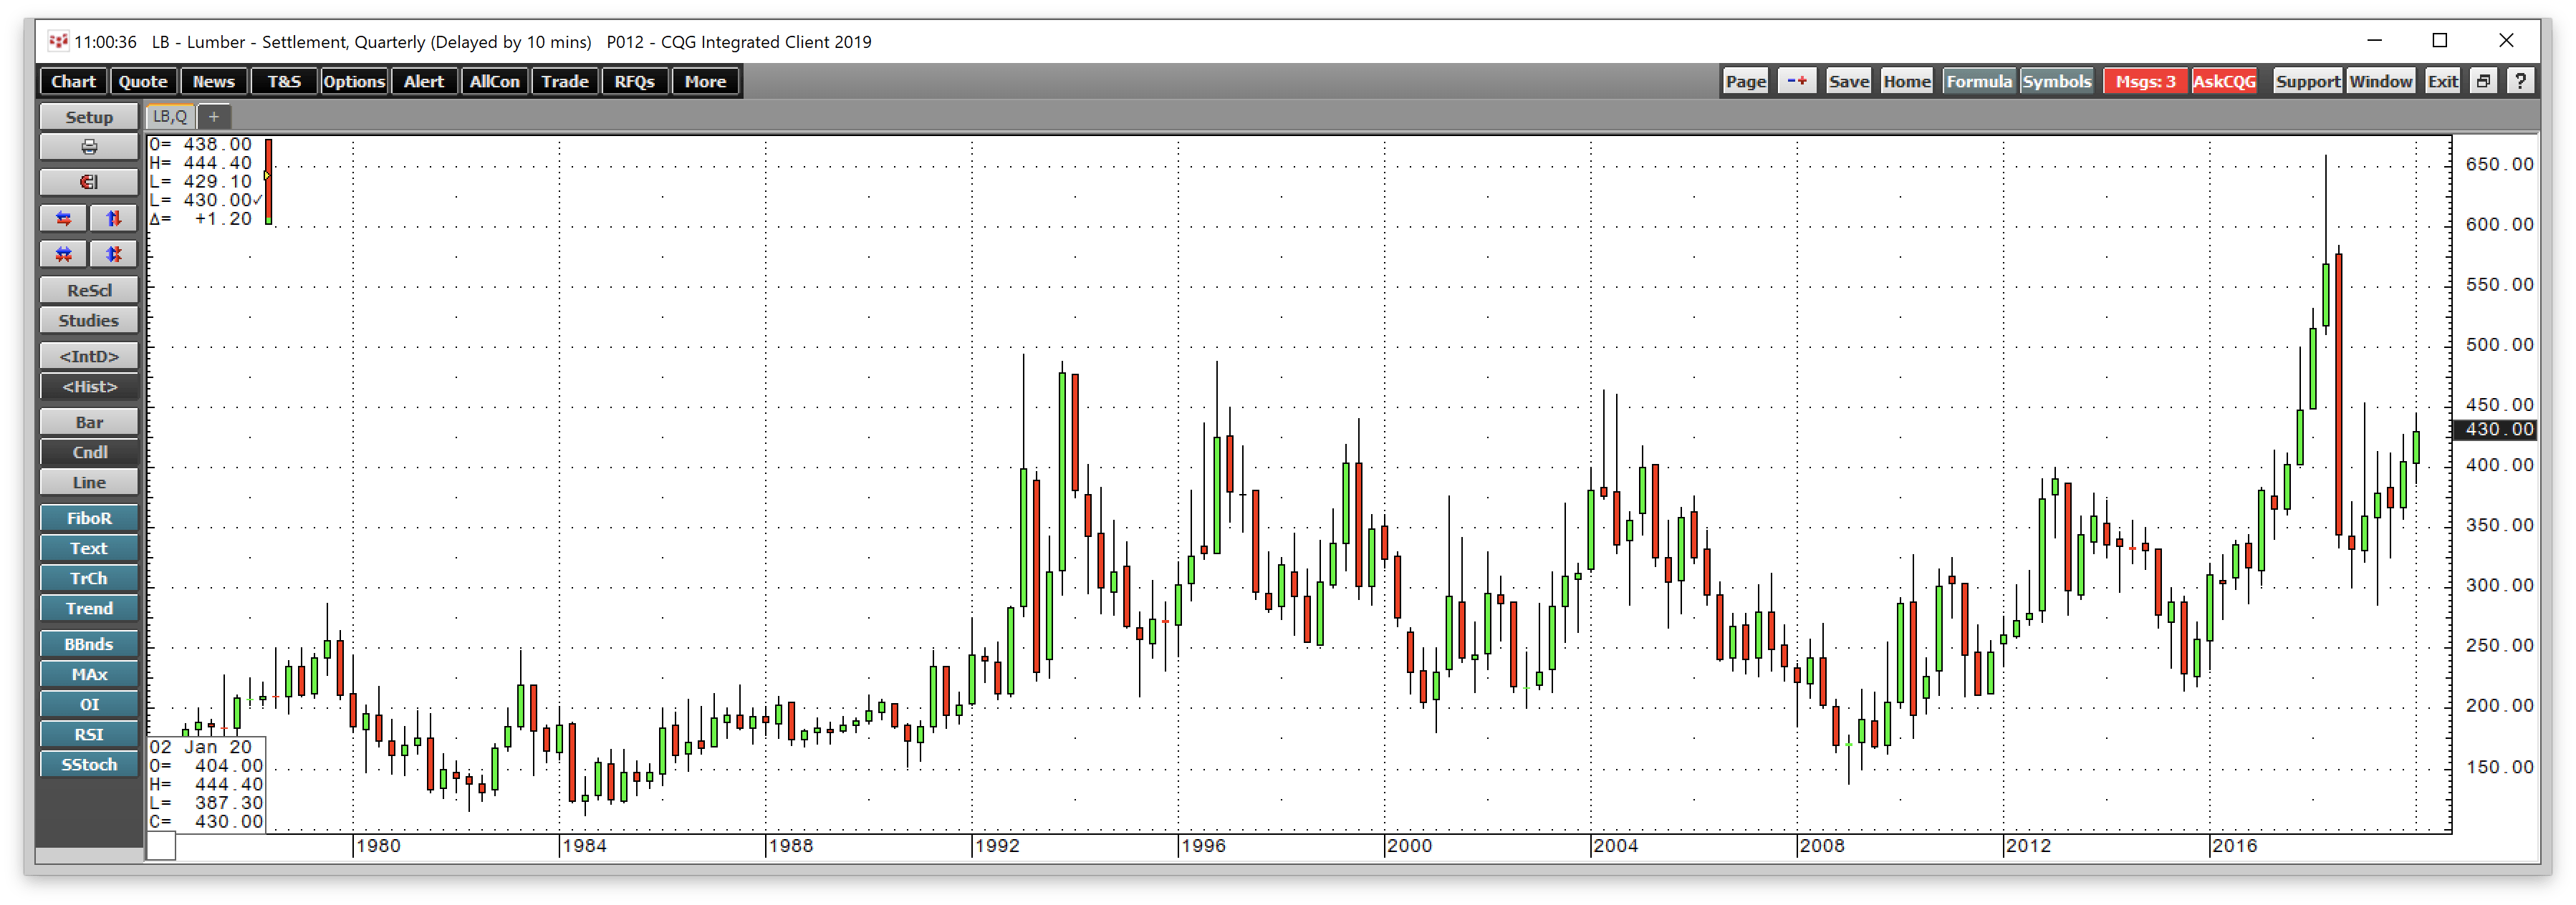Add a new tab with plus
Viewport: 2576px width, 905px height.
pyautogui.click(x=214, y=116)
